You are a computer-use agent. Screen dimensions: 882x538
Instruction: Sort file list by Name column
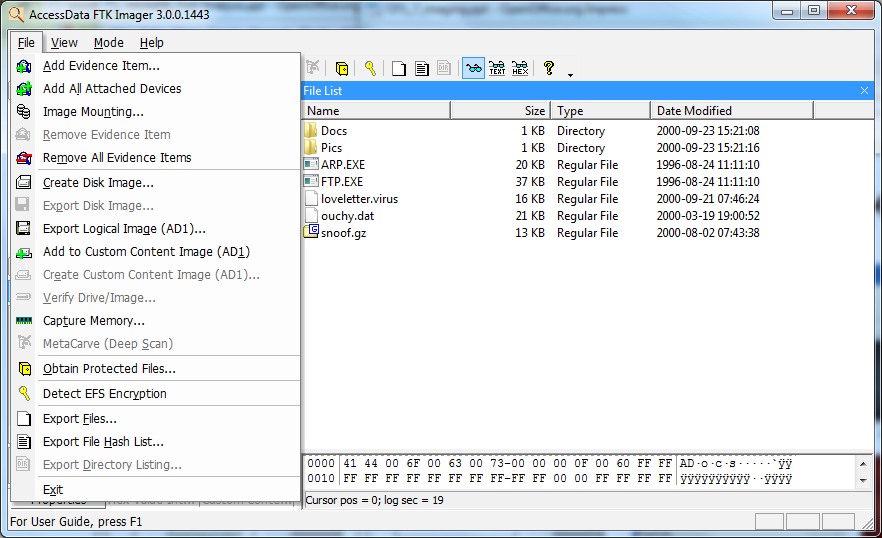pos(376,111)
